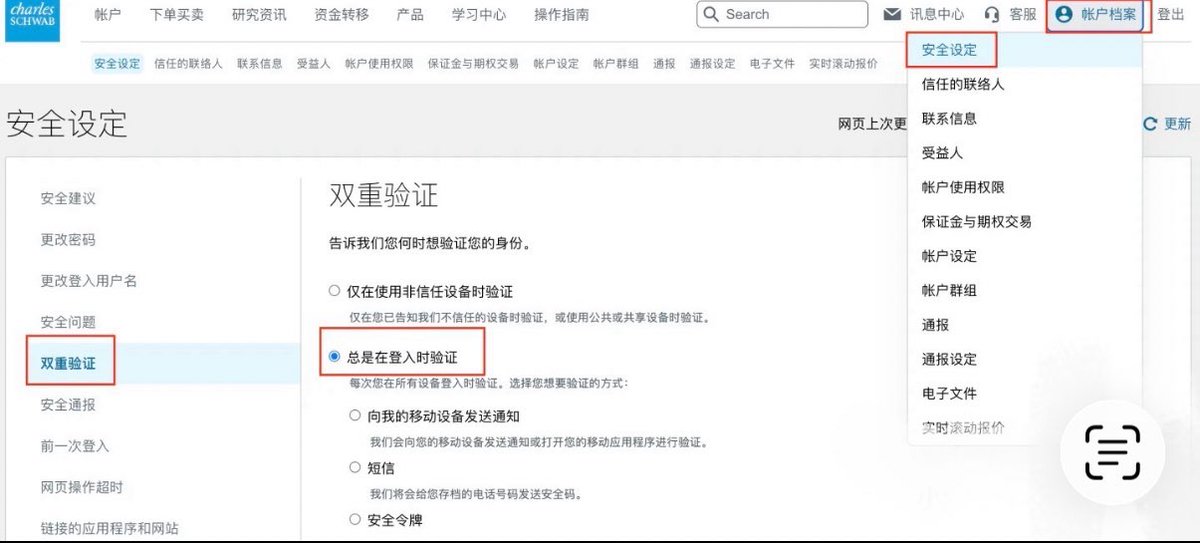Open 更改密码 in the left sidebar
The width and height of the screenshot is (1200, 543).
(x=68, y=240)
